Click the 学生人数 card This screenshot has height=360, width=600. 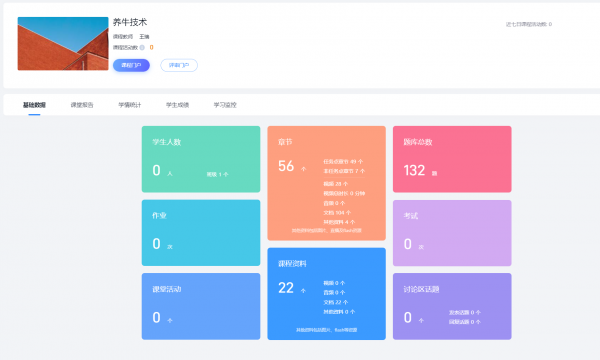(x=201, y=159)
